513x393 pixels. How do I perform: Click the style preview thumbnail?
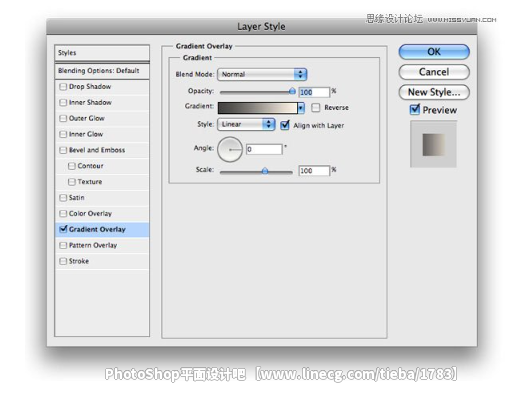(x=433, y=144)
